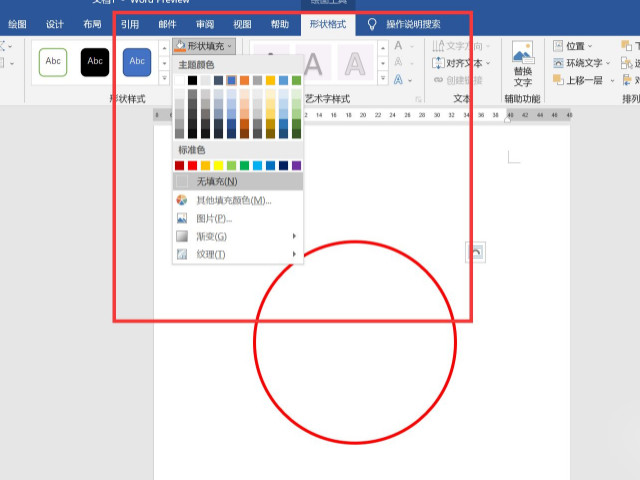Open the Review (审阅) ribbon tab
The width and height of the screenshot is (640, 480).
205,24
